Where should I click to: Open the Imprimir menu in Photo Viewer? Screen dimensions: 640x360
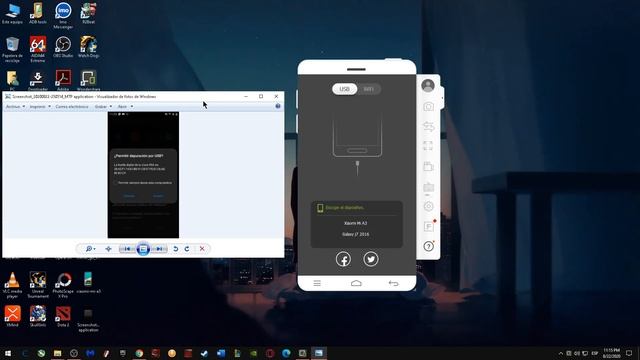[x=40, y=107]
